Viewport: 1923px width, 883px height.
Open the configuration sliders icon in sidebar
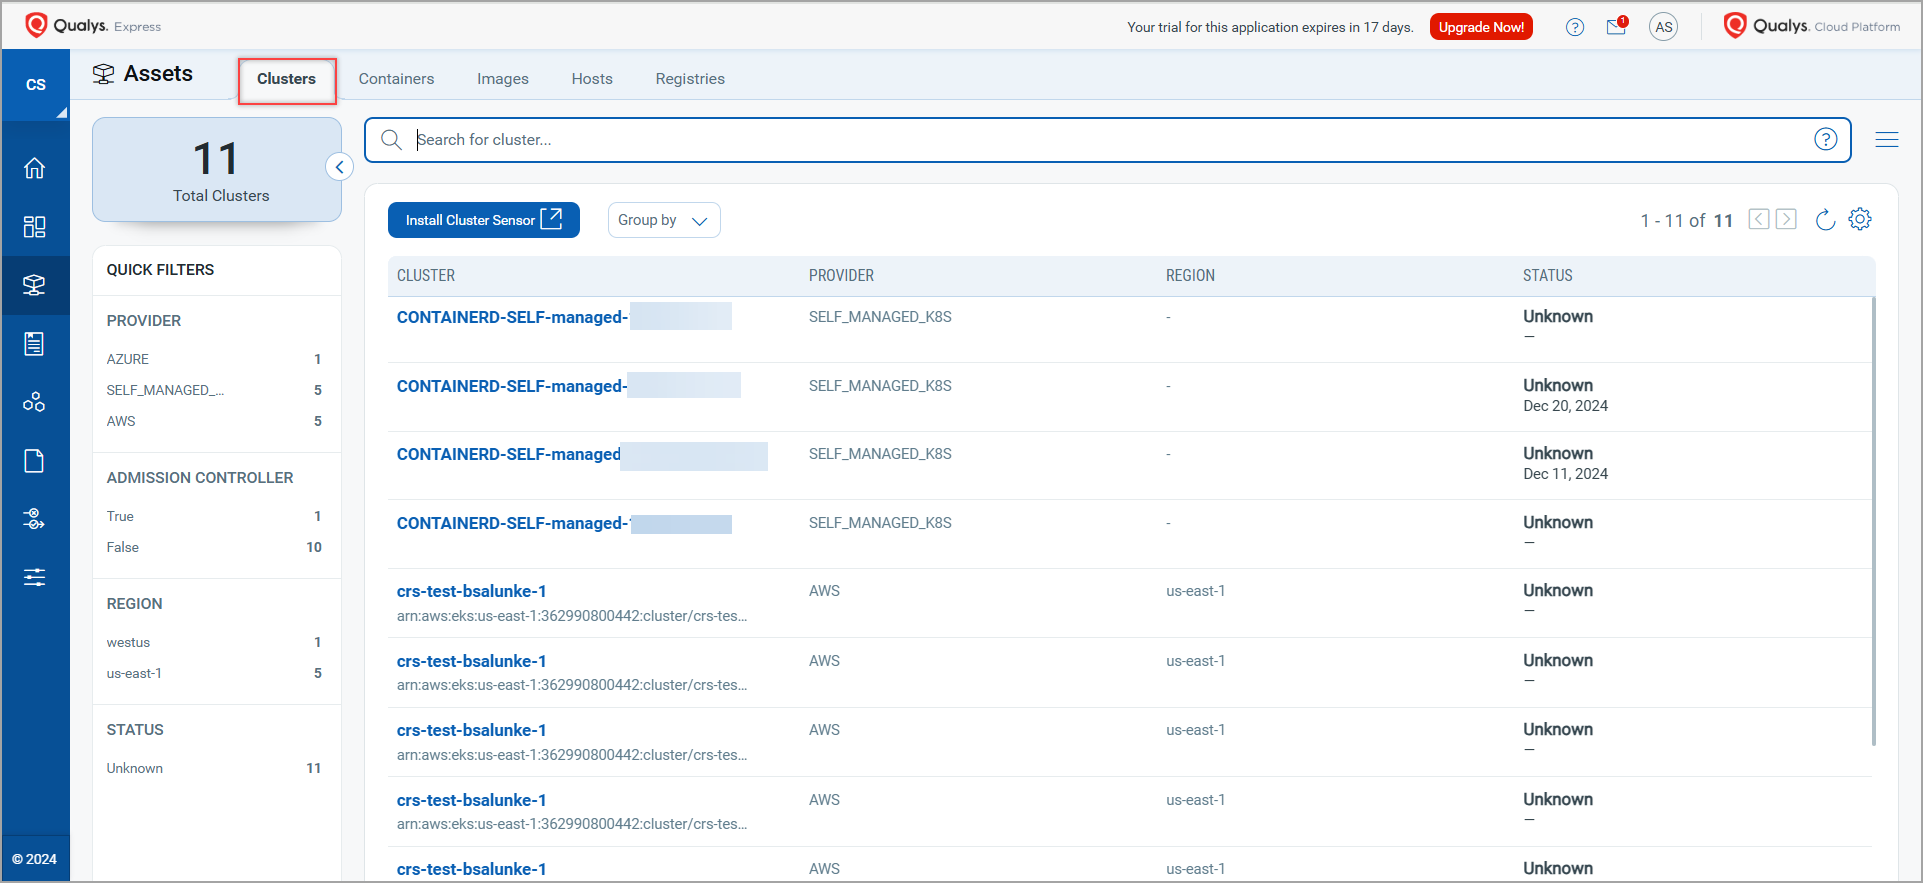[x=35, y=577]
